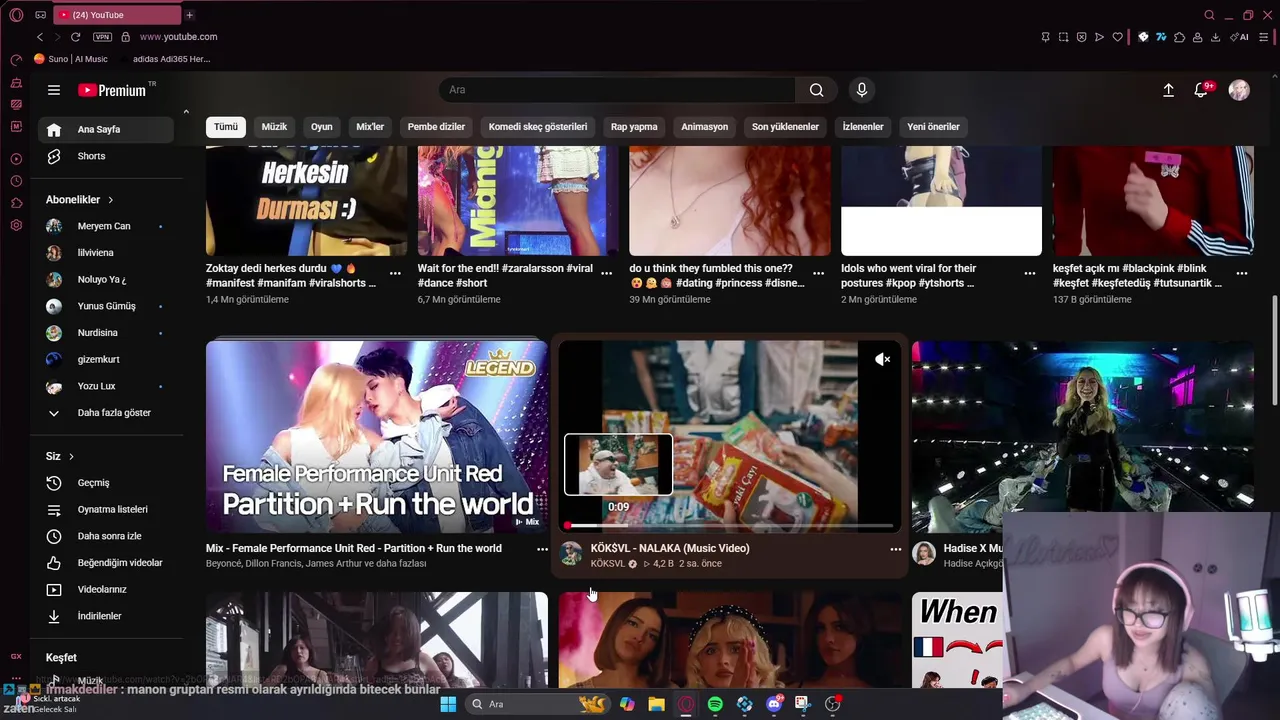Image resolution: width=1280 pixels, height=720 pixels.
Task: Select the Oyun filter chip
Action: click(321, 127)
